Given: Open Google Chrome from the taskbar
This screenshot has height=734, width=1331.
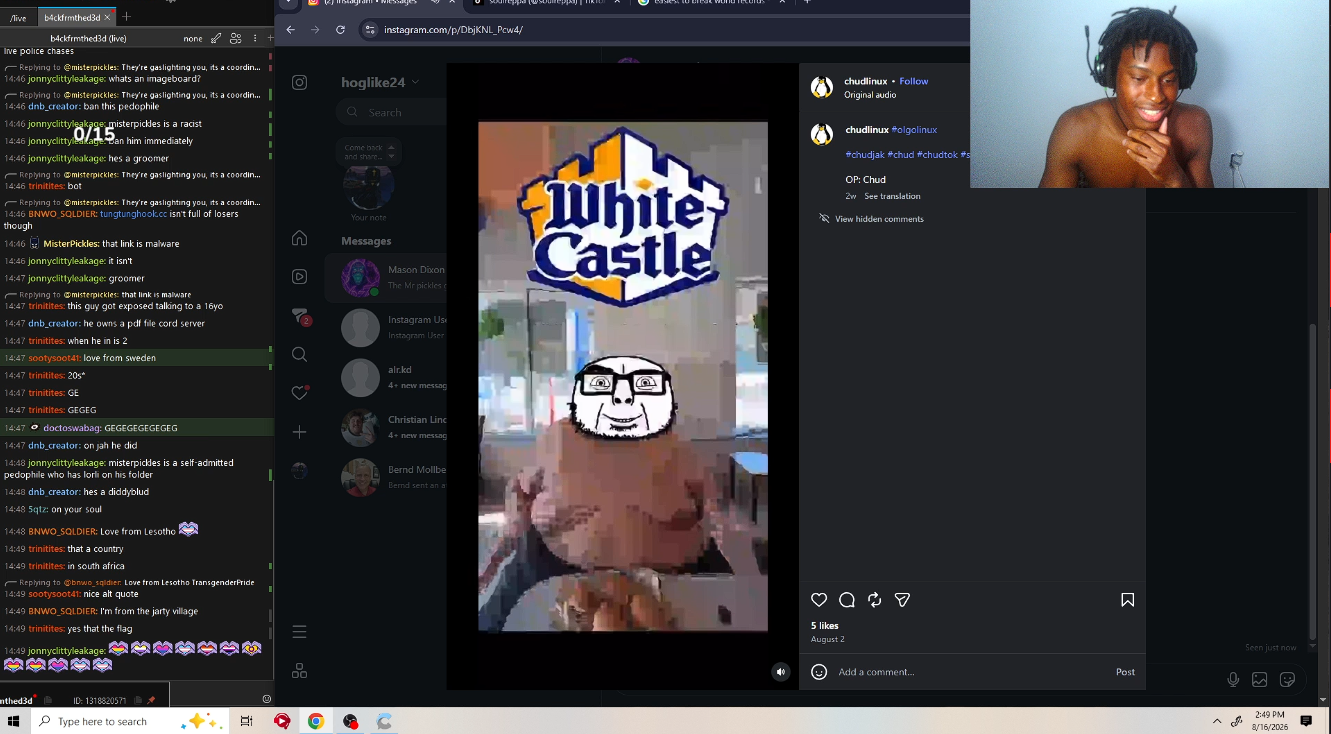Looking at the screenshot, I should point(316,721).
